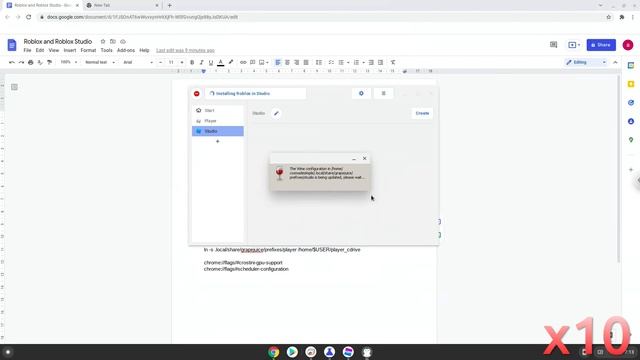Image resolution: width=640 pixels, height=360 pixels.
Task: Collapse the Docs menus with chevron
Action: tap(615, 62)
